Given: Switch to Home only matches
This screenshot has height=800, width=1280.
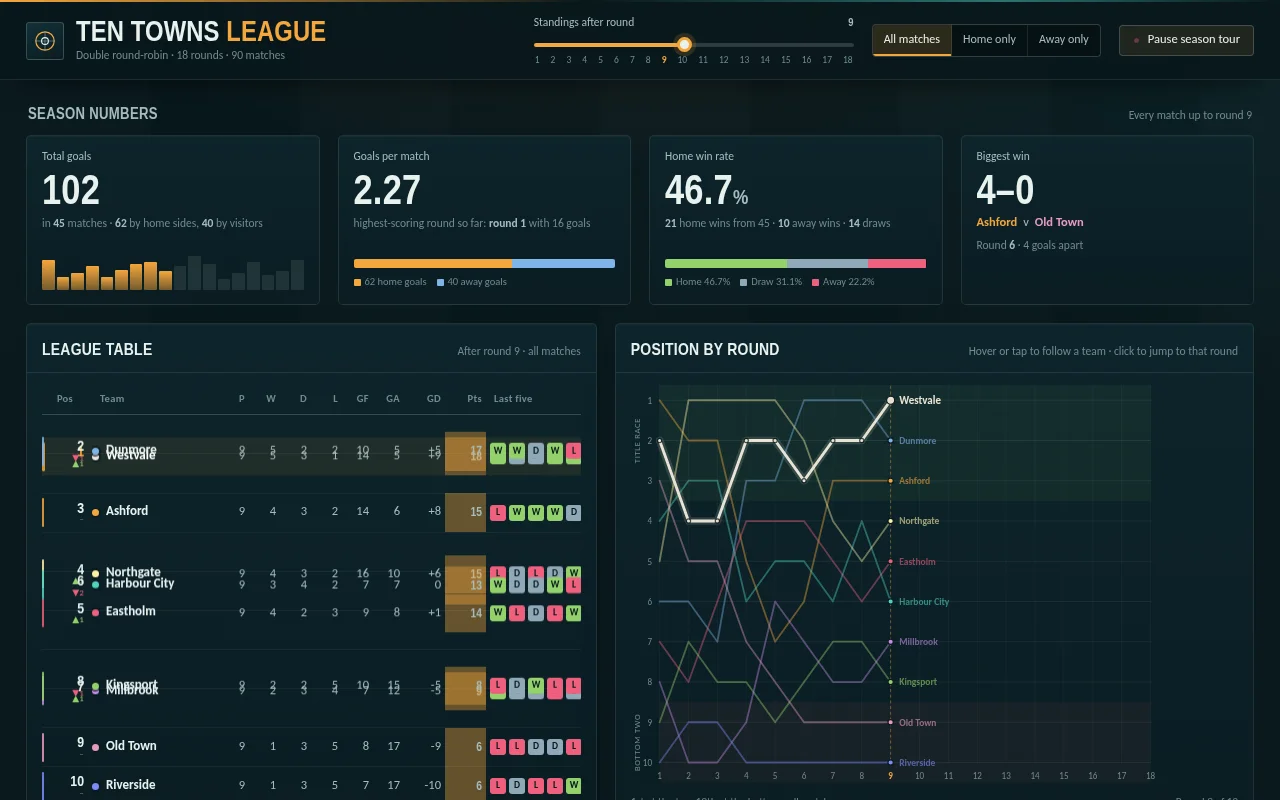Looking at the screenshot, I should (x=989, y=40).
